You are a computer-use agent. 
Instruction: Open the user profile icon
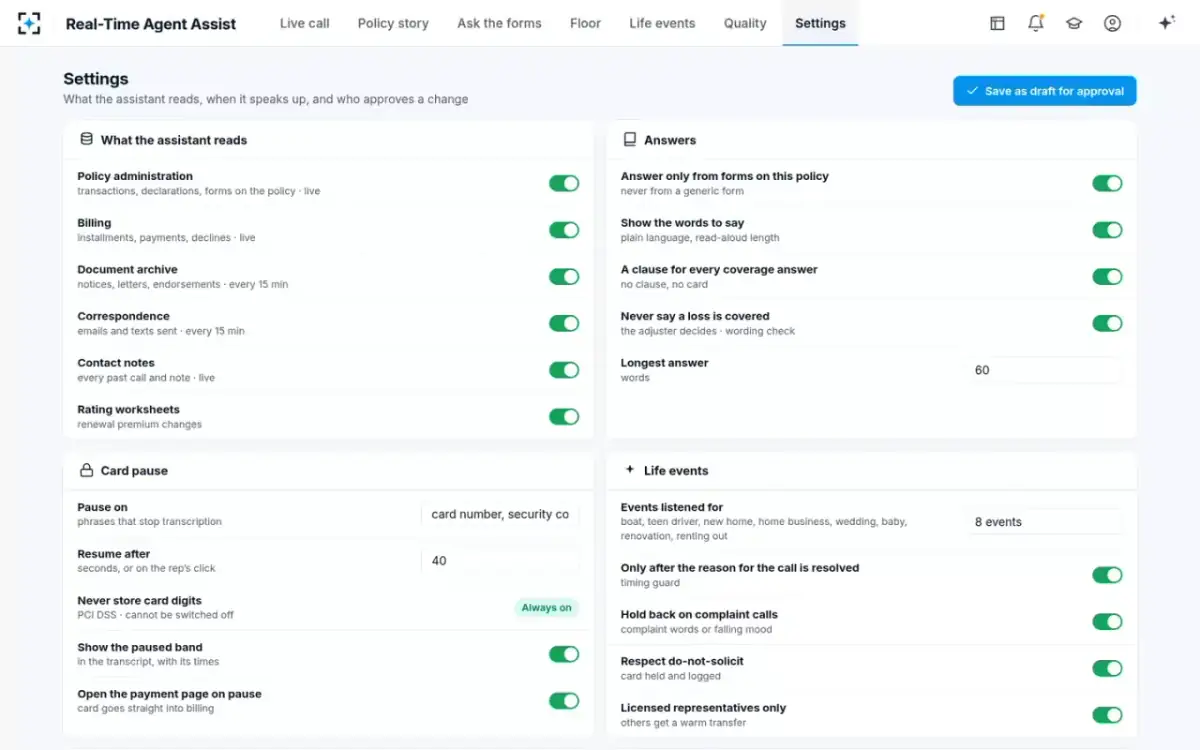click(x=1112, y=23)
